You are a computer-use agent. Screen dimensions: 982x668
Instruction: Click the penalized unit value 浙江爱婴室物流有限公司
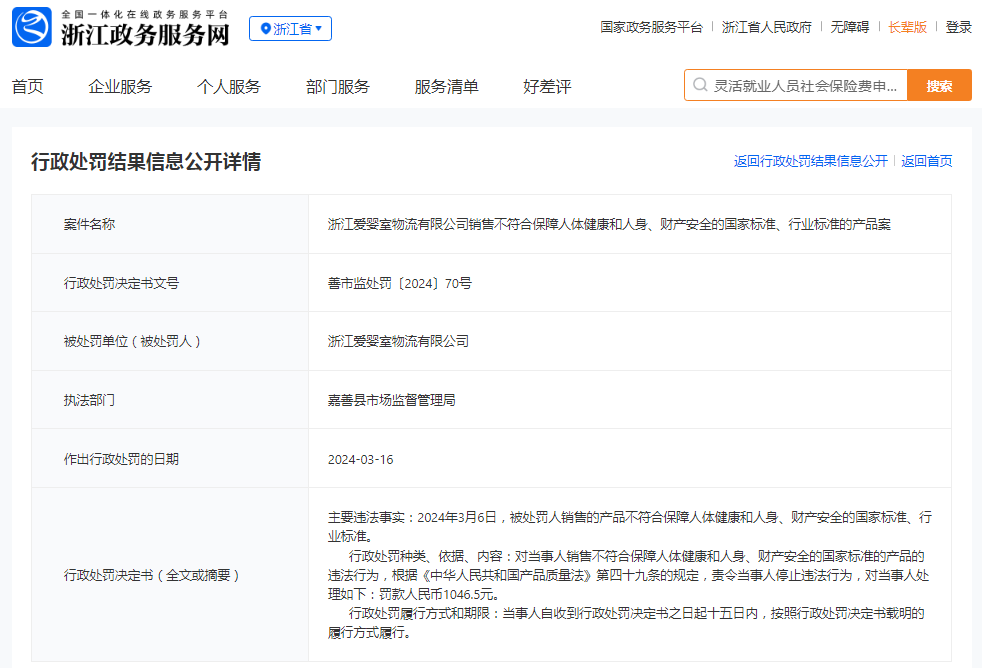click(x=398, y=341)
